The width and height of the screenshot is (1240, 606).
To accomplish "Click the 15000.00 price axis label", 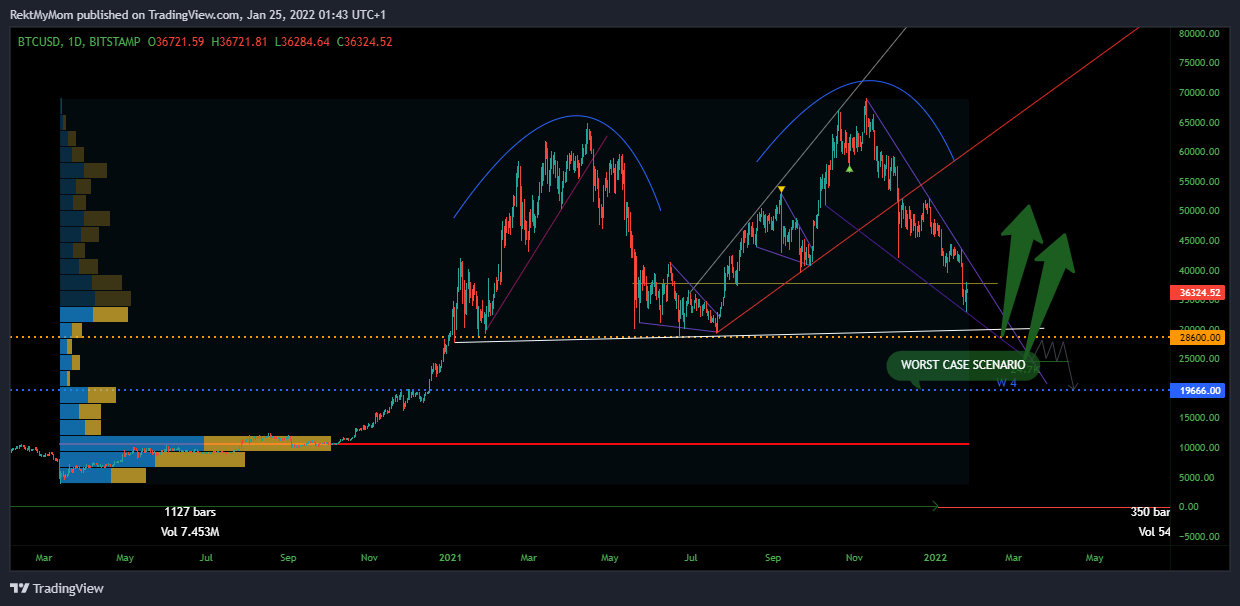I will pos(1200,418).
